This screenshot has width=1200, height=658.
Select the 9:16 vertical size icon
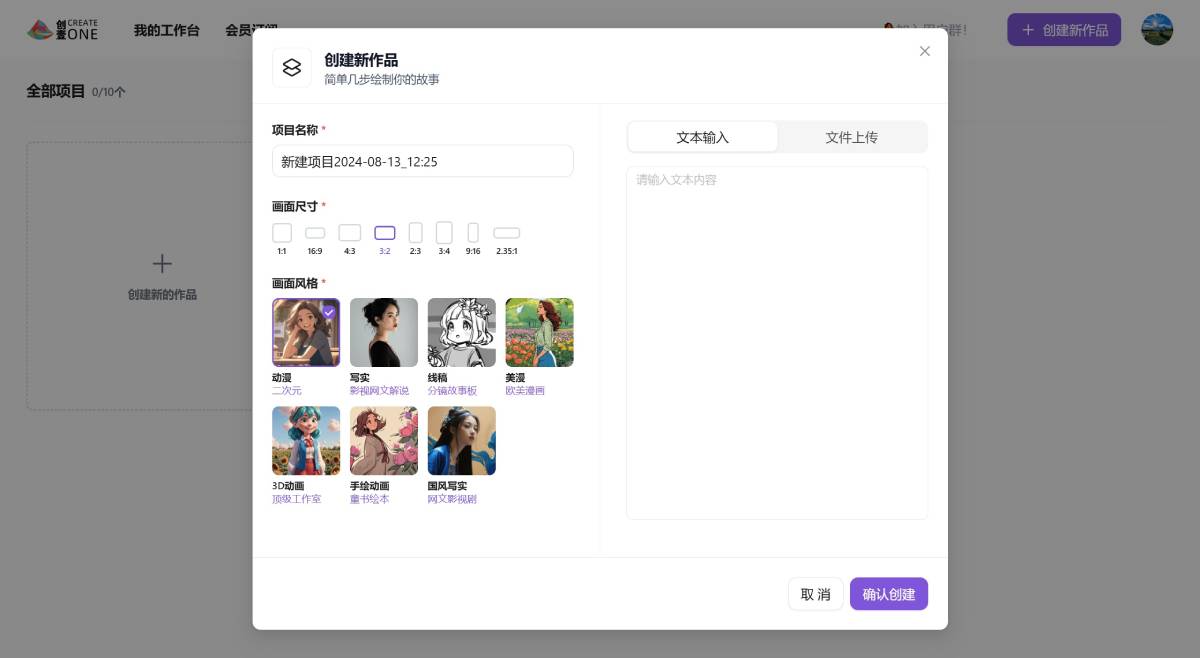click(x=473, y=233)
